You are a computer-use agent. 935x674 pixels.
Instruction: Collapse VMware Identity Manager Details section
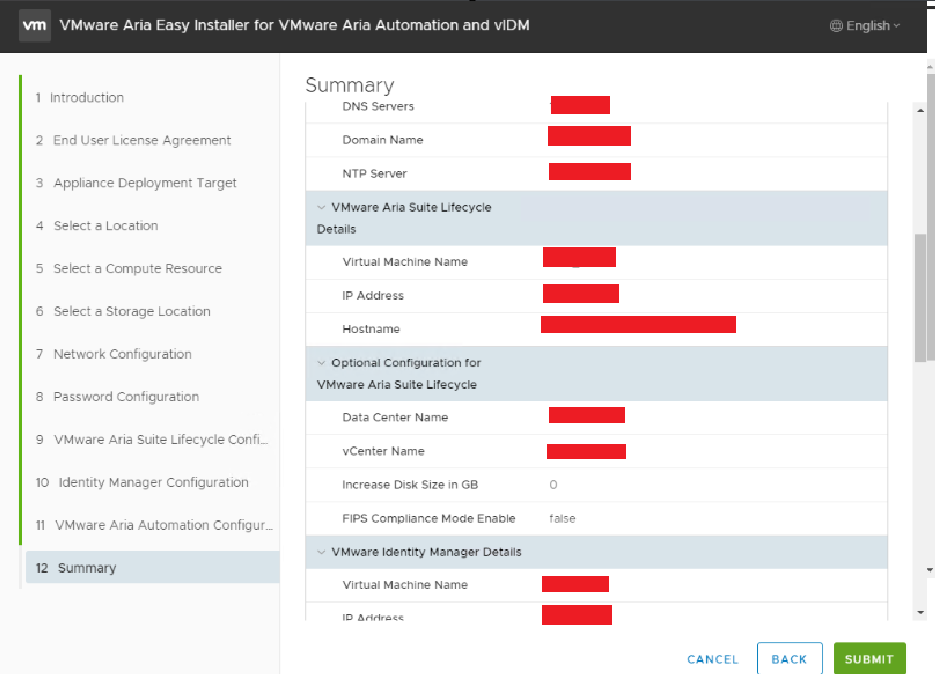[321, 552]
